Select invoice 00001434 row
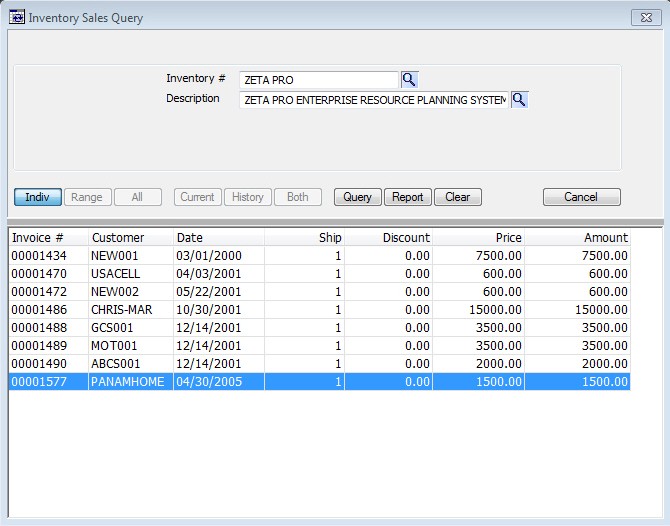 (320, 256)
